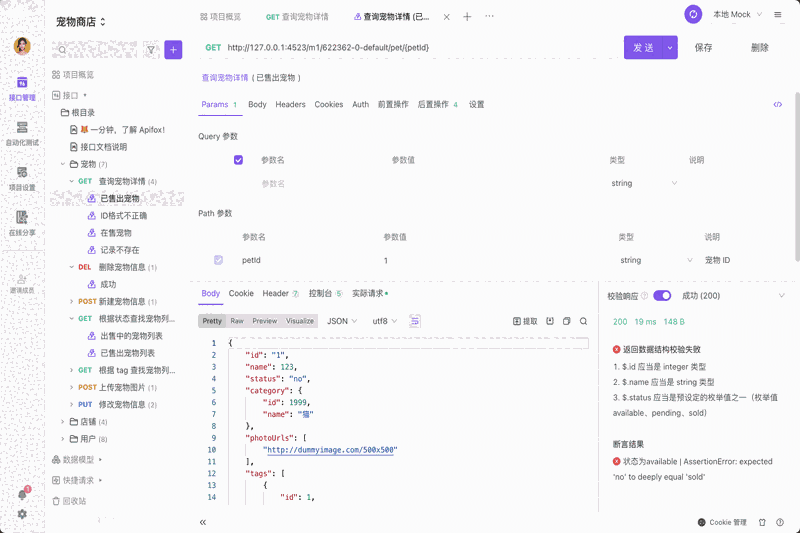Click 提取 extract button in response
800x533 pixels.
coord(525,321)
